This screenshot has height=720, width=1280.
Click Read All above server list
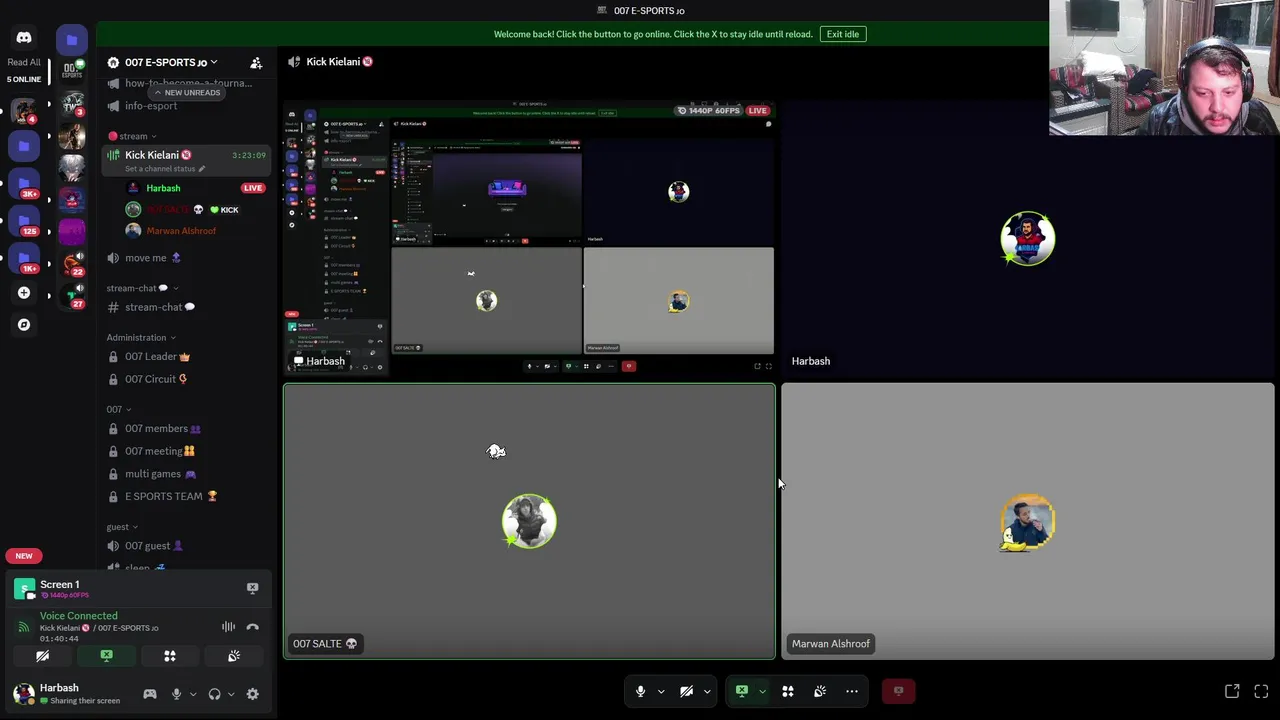tap(24, 62)
